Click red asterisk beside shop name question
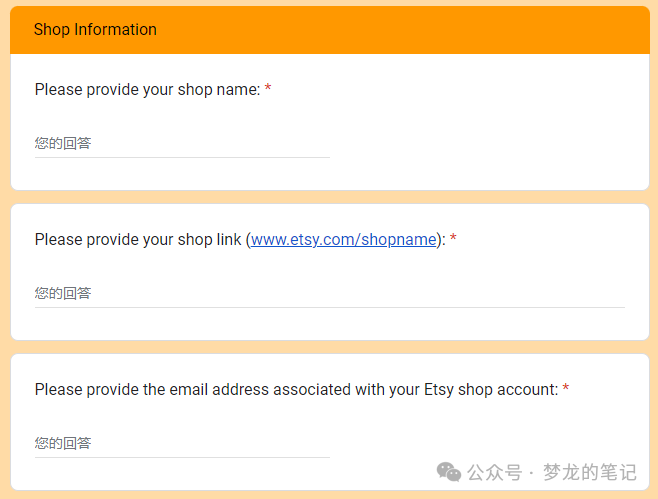This screenshot has height=499, width=658. tap(268, 88)
